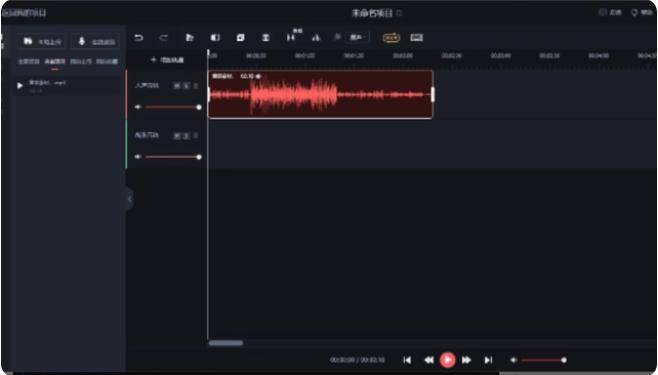Start recording with the microphone button

pos(95,42)
